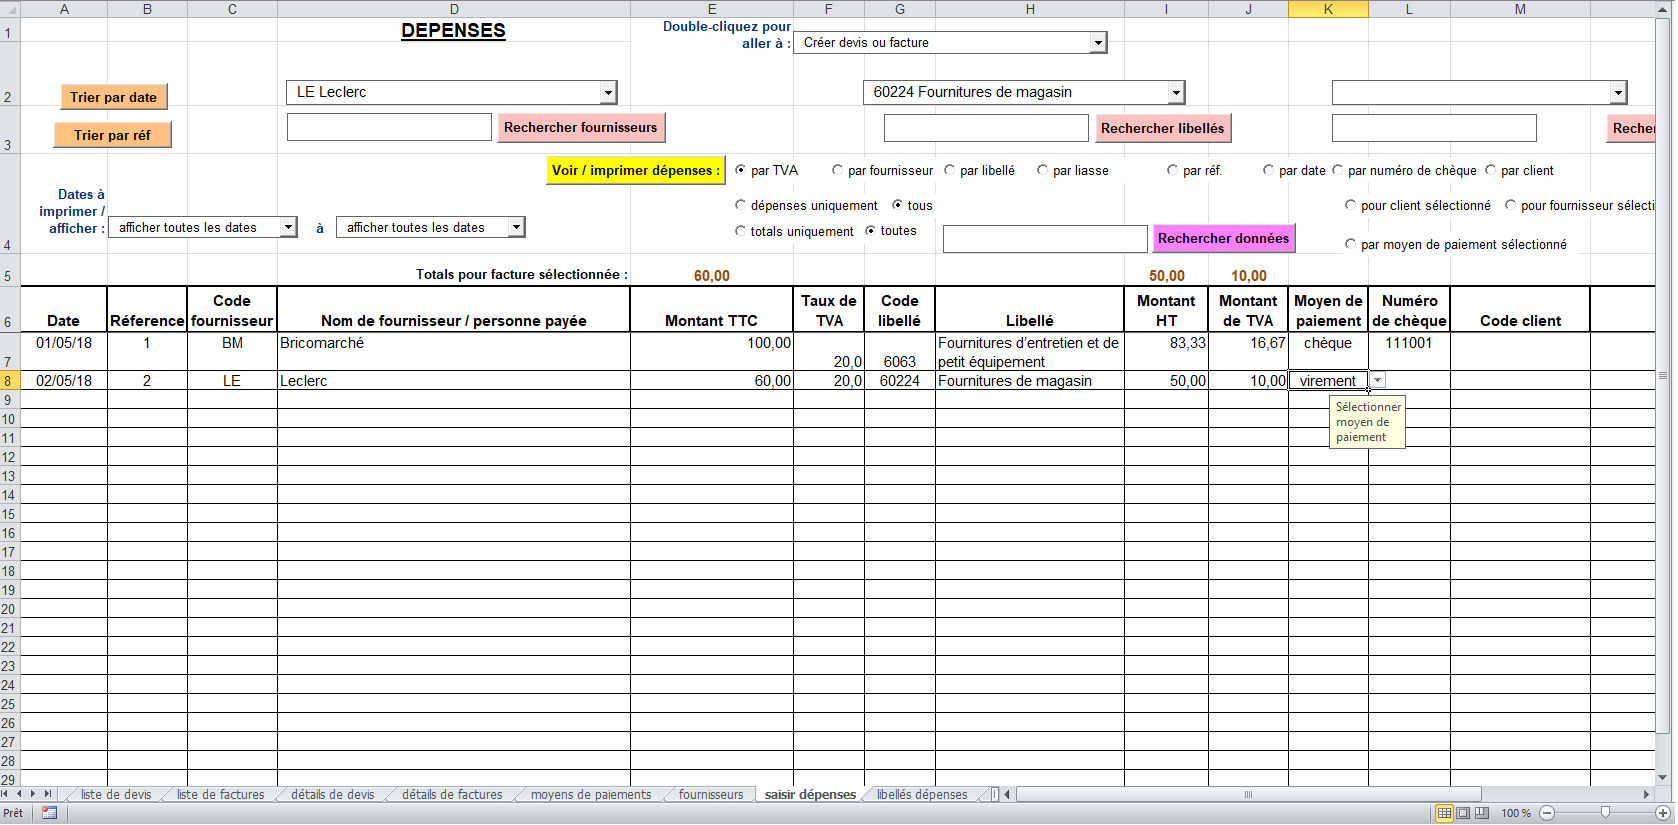
Task: Switch to Normal view layout icon
Action: (x=1444, y=813)
